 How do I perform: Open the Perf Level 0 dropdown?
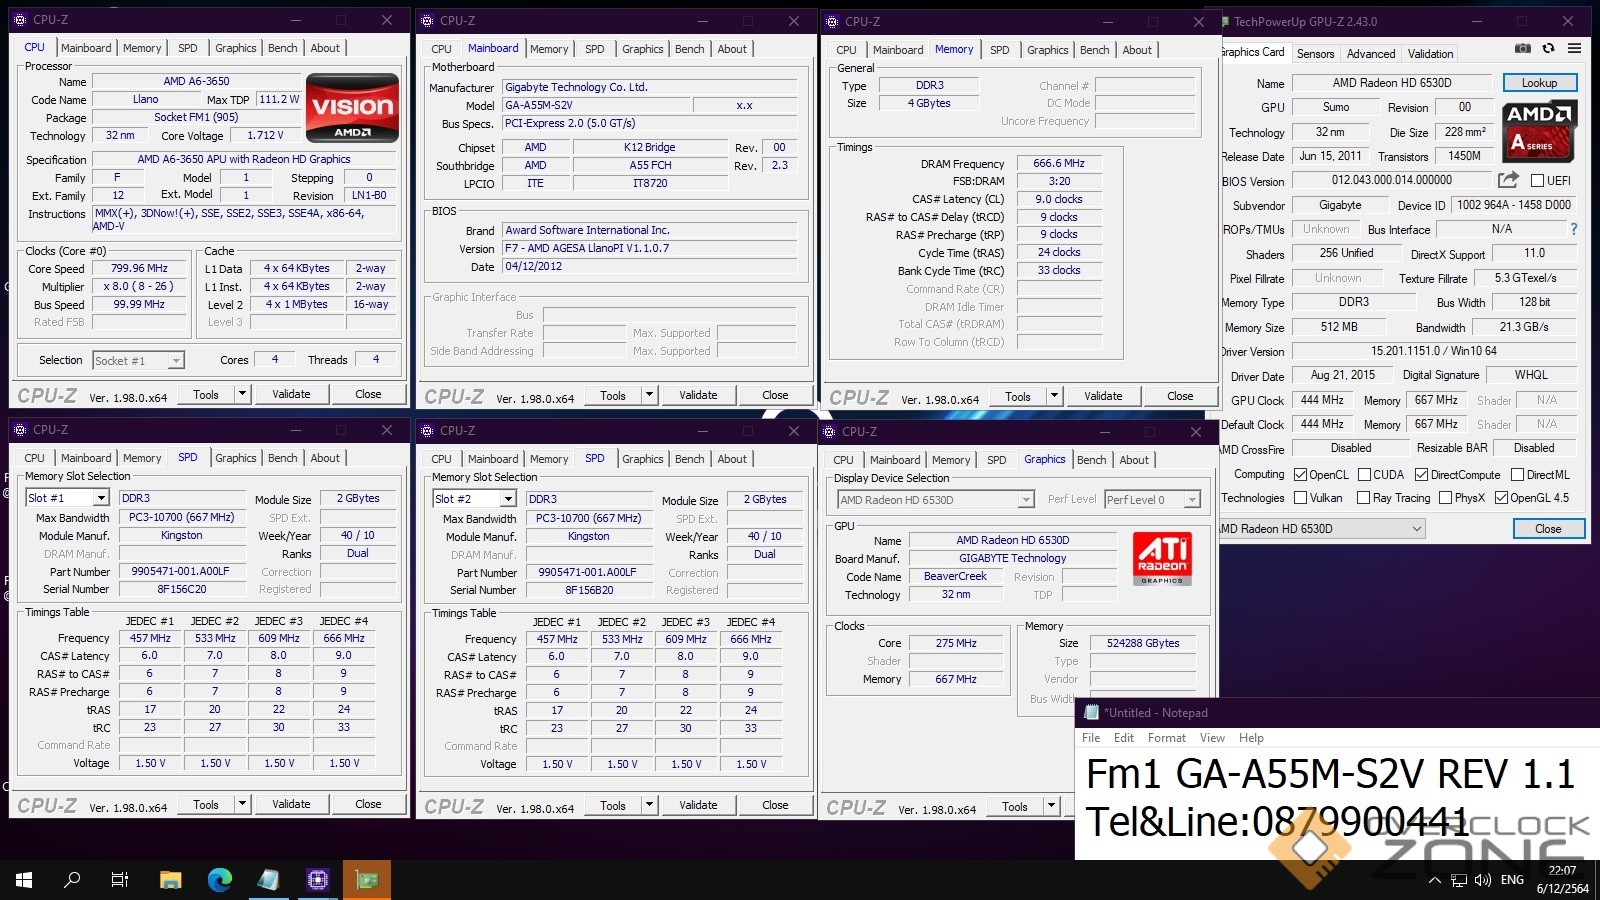click(x=1152, y=500)
